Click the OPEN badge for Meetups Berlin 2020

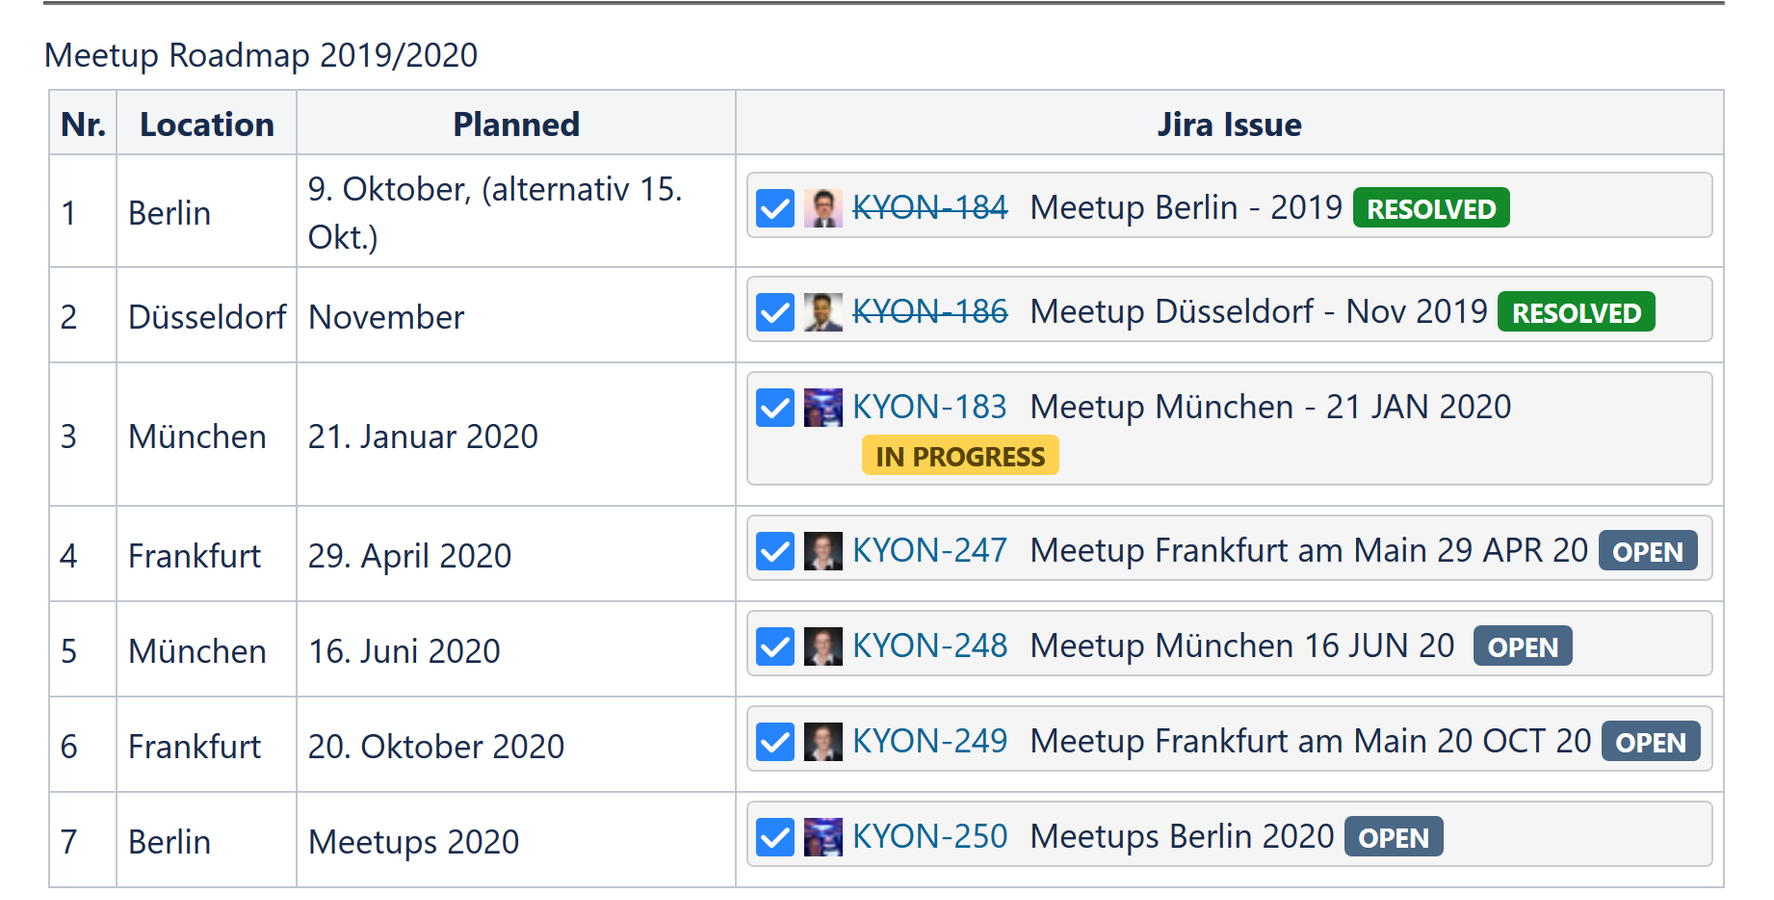1393,837
